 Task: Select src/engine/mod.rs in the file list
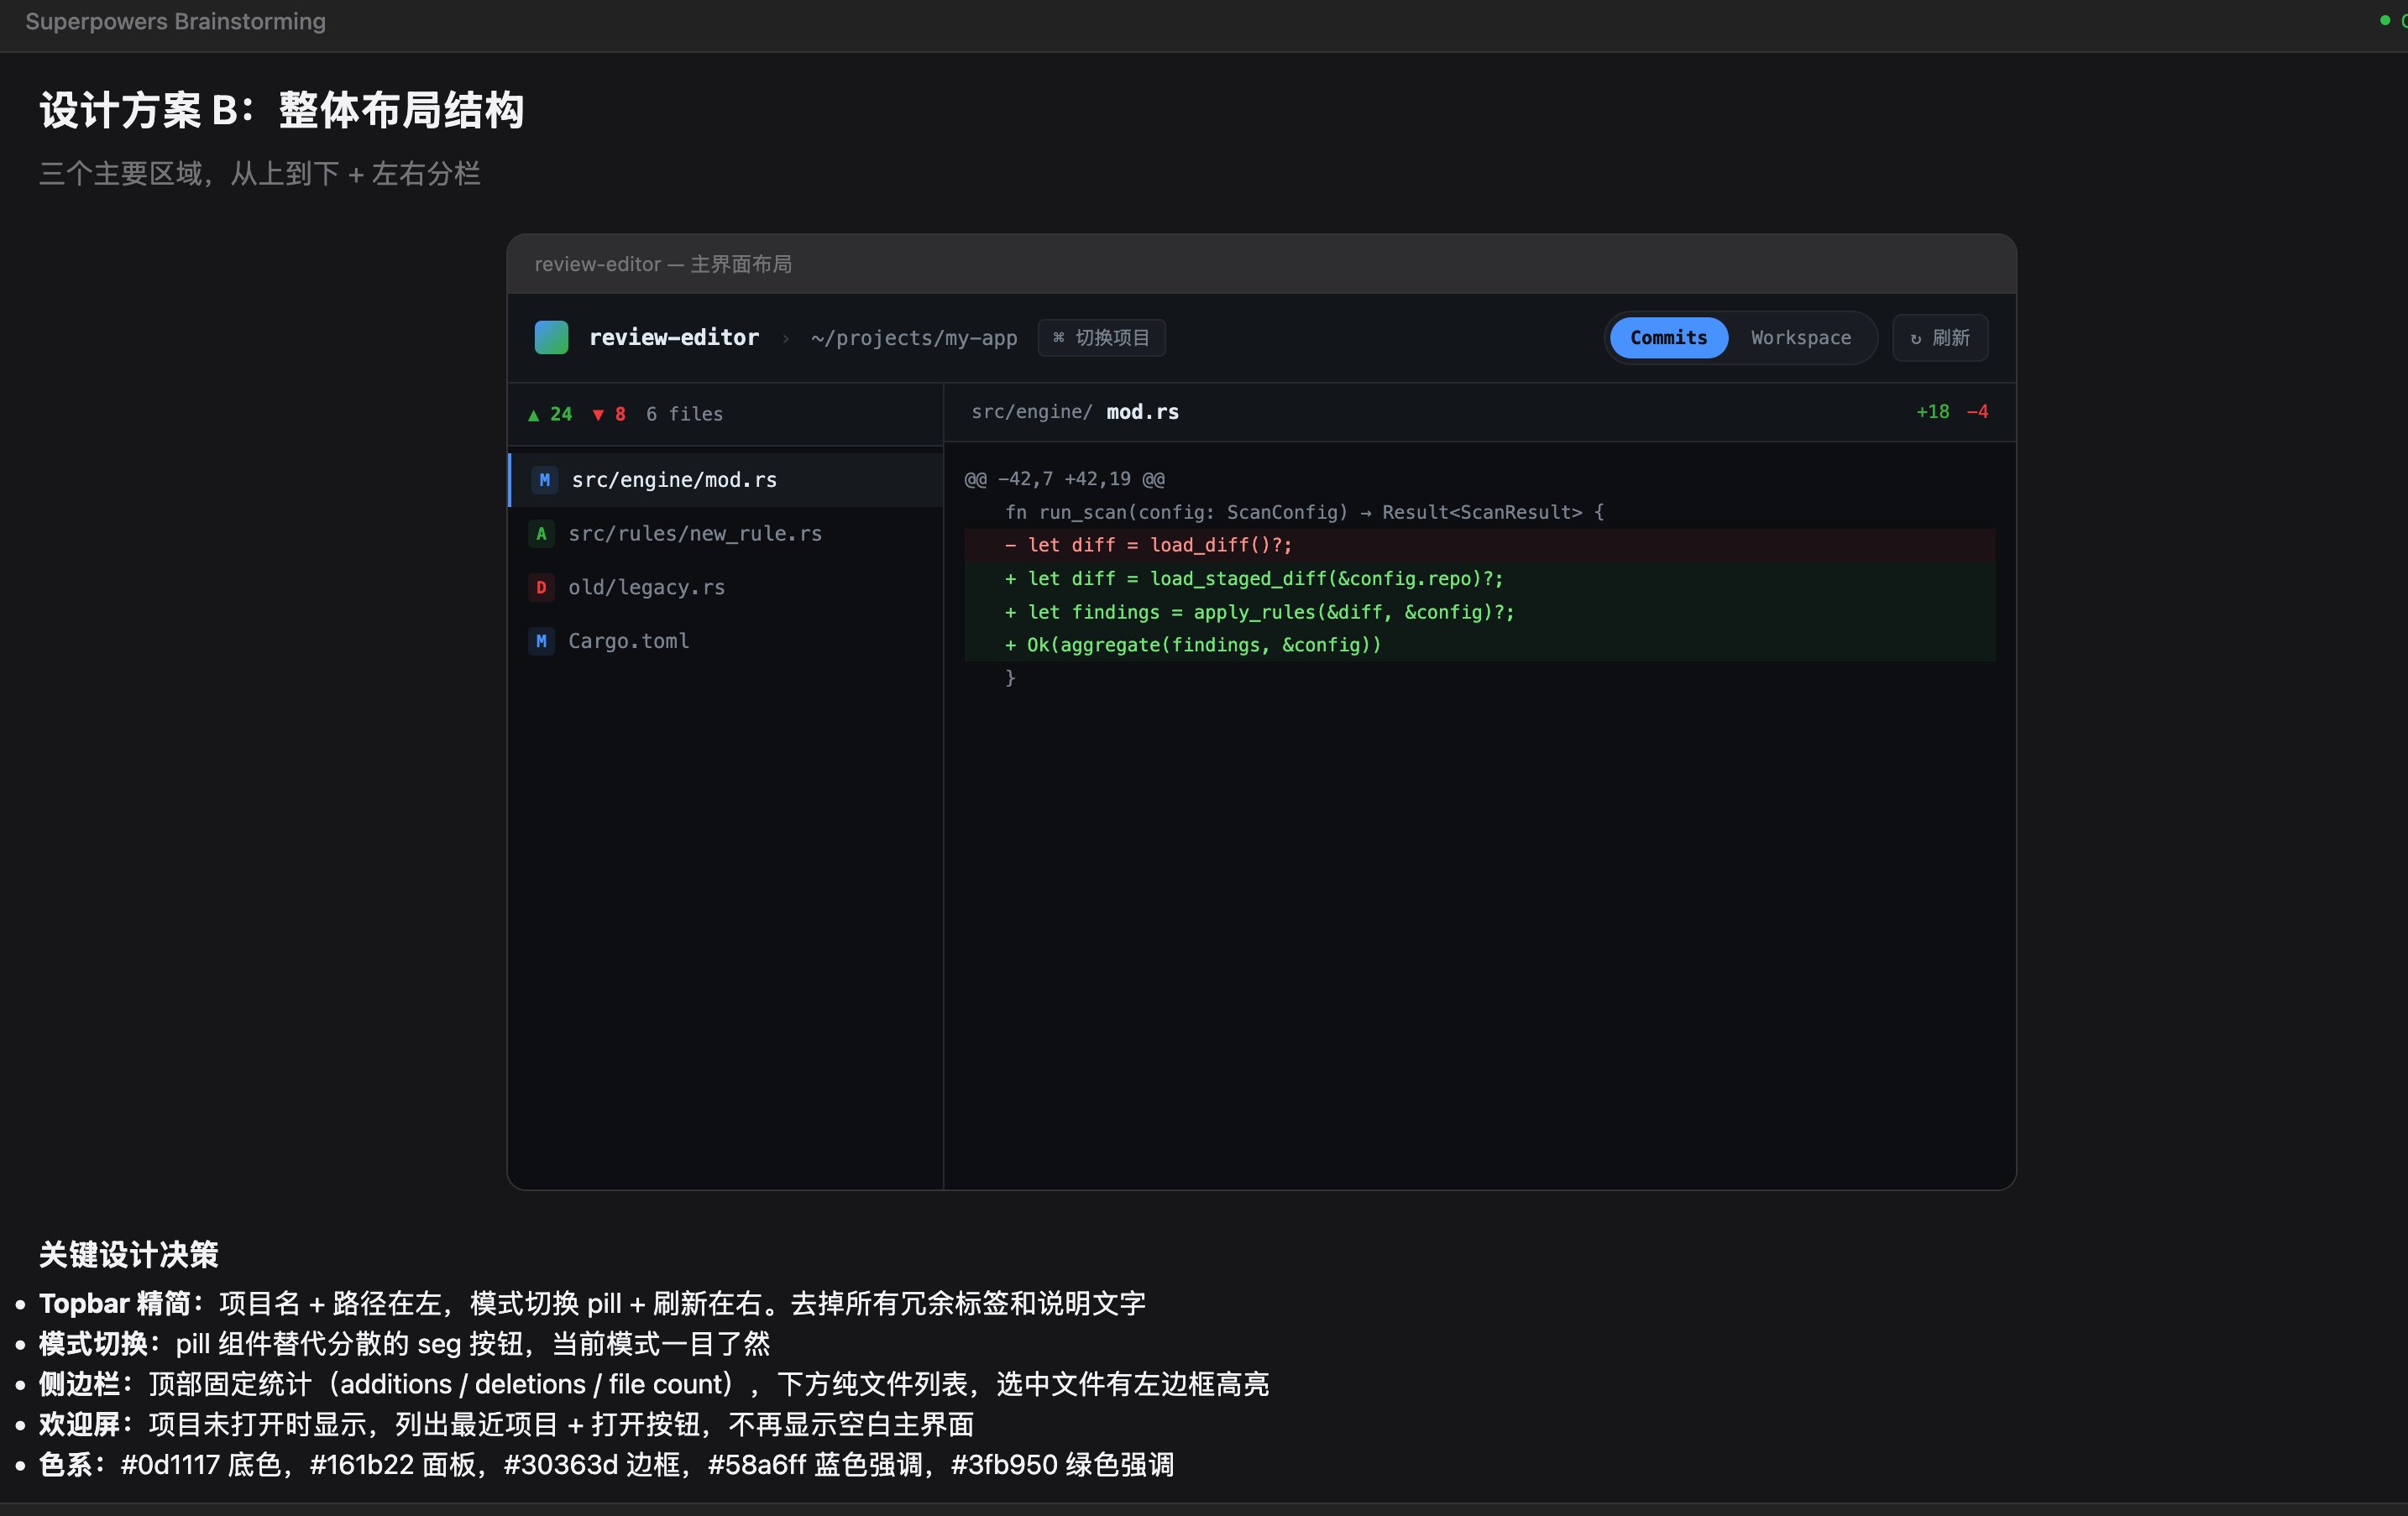(674, 480)
